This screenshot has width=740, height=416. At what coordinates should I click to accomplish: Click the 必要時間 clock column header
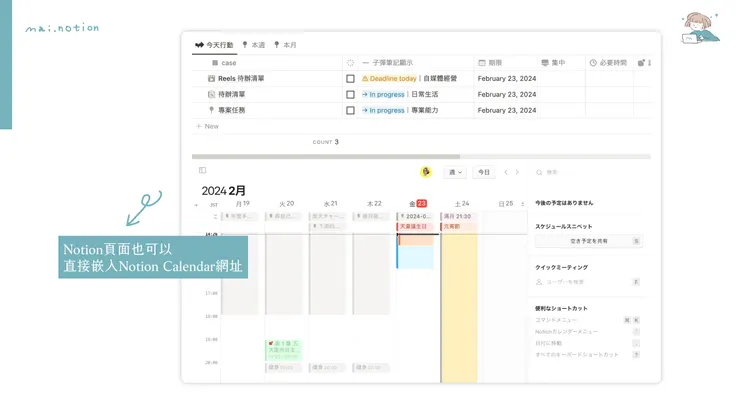608,63
